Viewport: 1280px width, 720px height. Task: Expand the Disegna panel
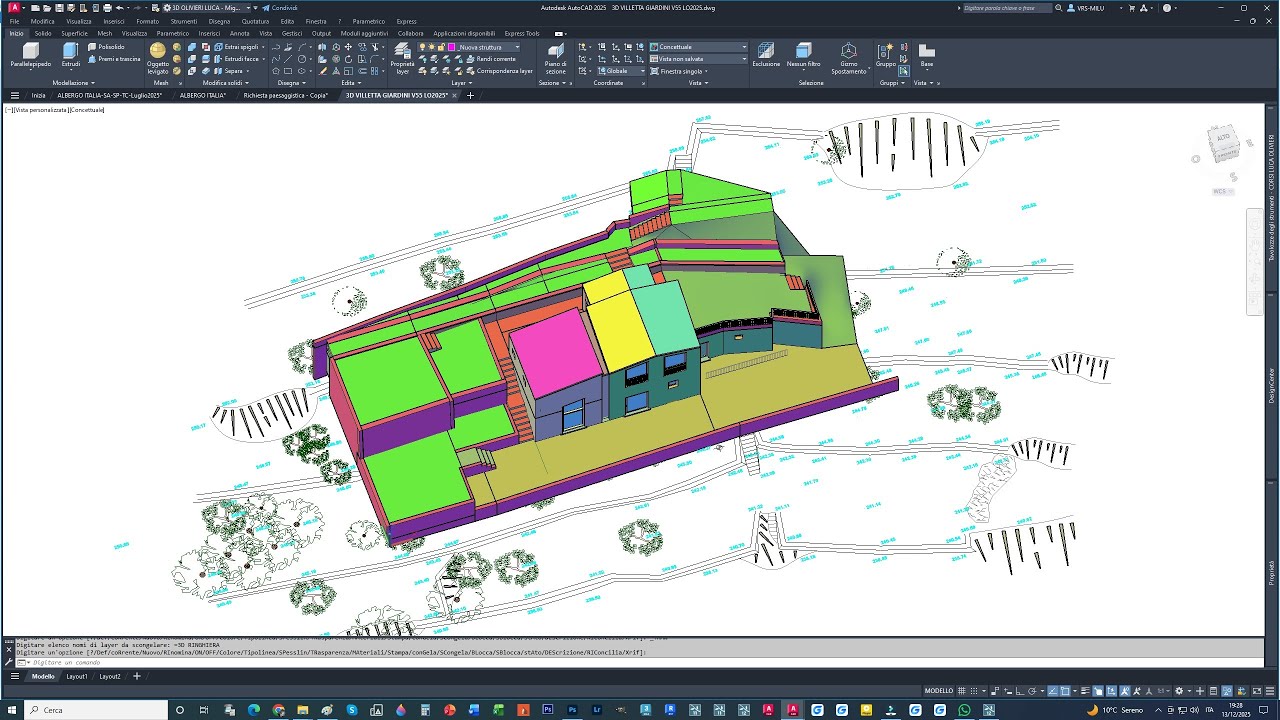(291, 83)
